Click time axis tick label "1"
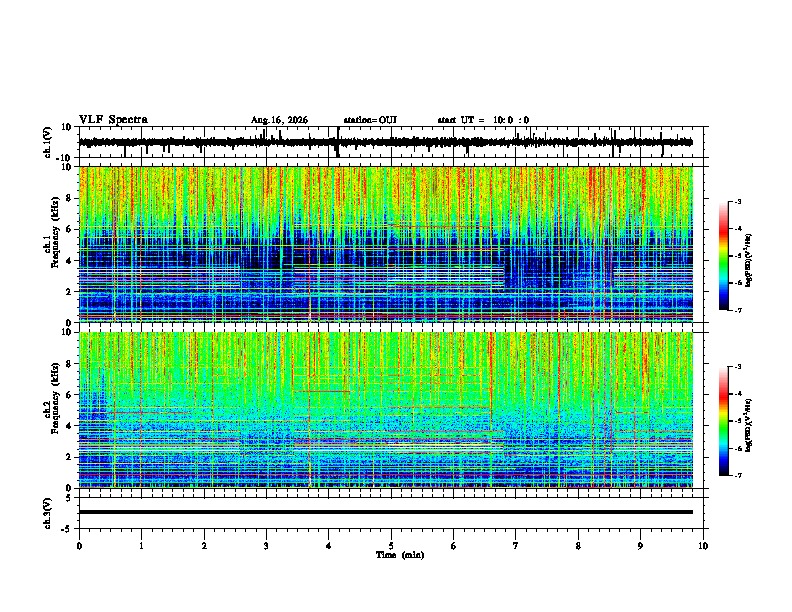This screenshot has width=792, height=612. tap(141, 546)
